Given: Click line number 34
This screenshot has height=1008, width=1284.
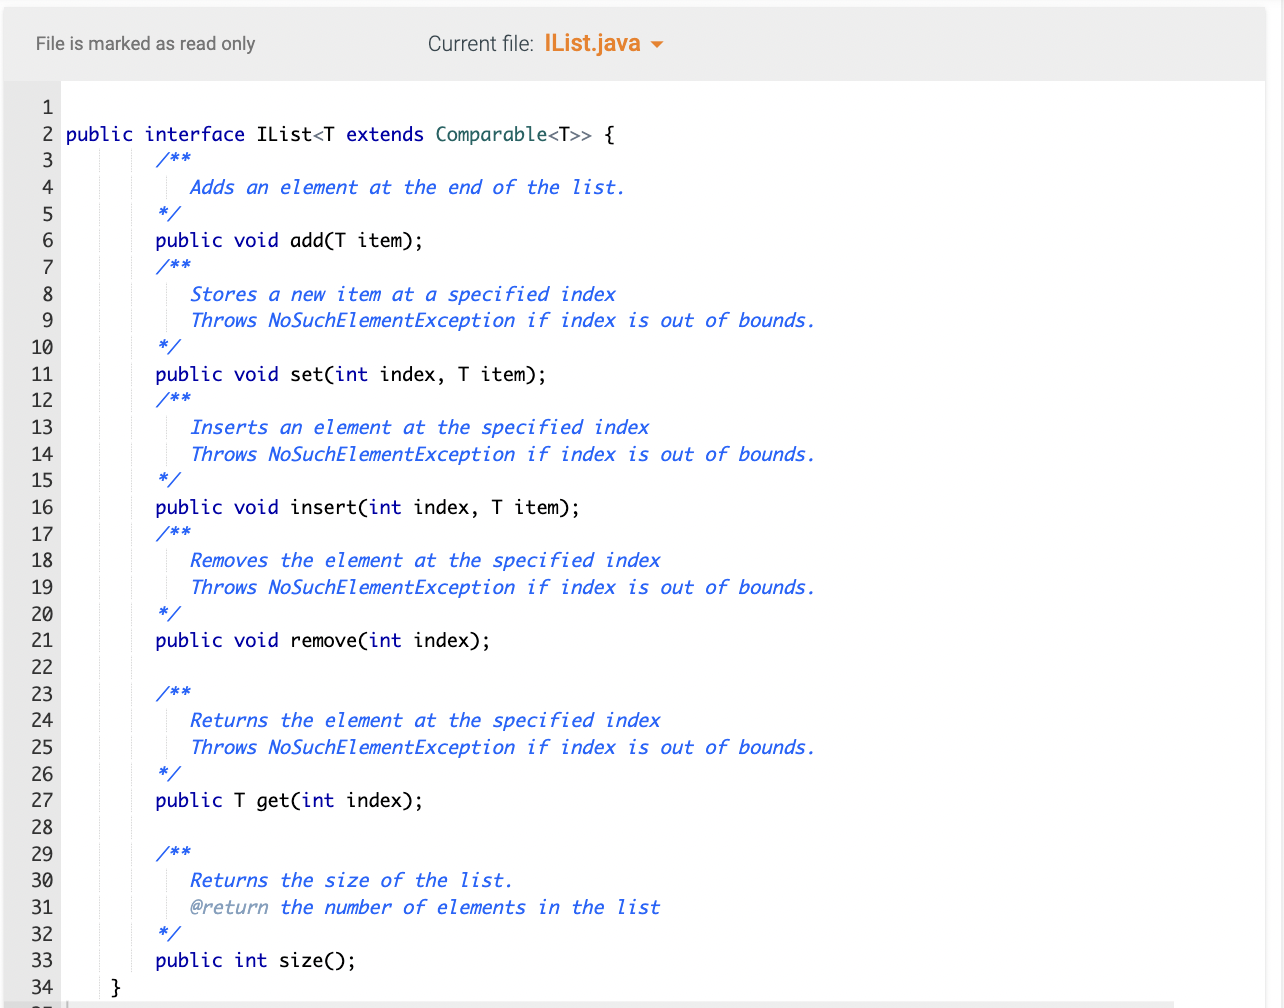Looking at the screenshot, I should click(x=42, y=987).
